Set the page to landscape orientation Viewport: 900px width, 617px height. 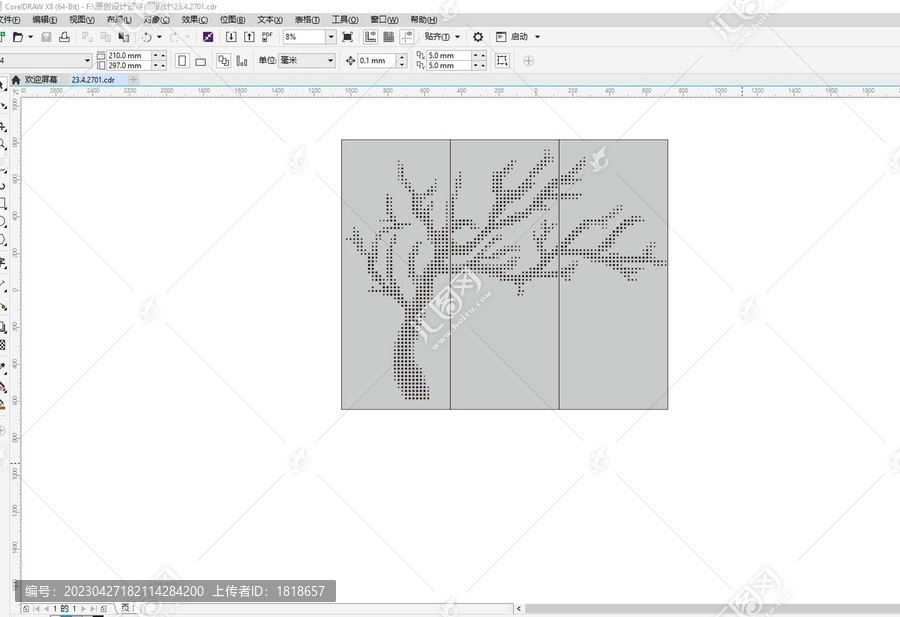pyautogui.click(x=200, y=61)
